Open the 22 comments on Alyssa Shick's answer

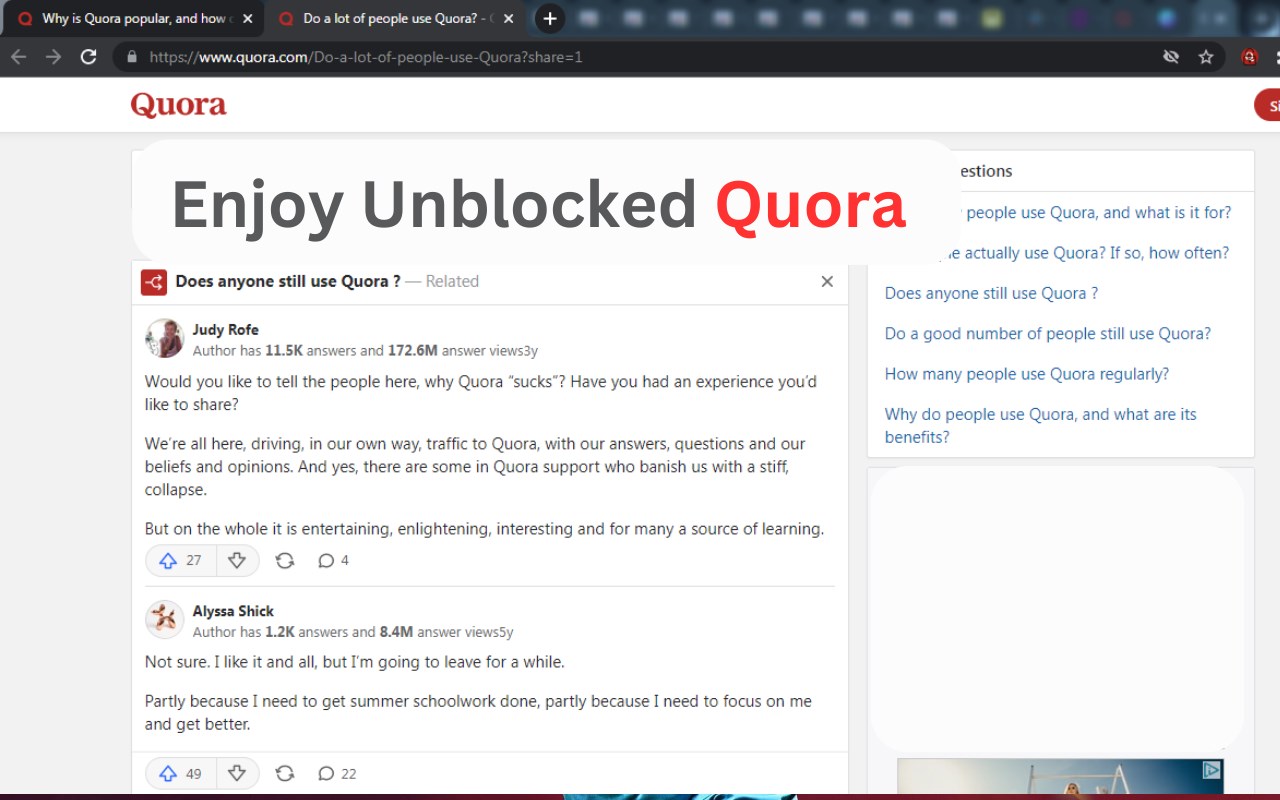(x=337, y=774)
